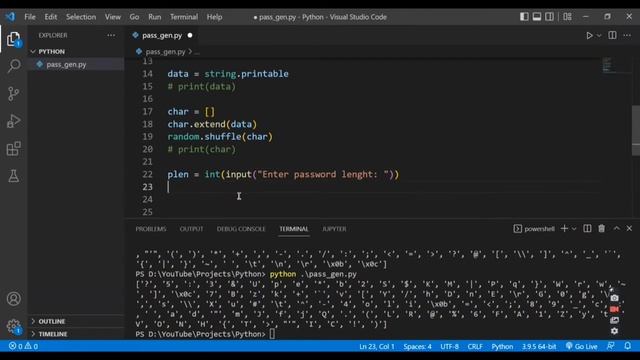Open run options dropdown next to play
640x360 pixels.
tap(599, 36)
